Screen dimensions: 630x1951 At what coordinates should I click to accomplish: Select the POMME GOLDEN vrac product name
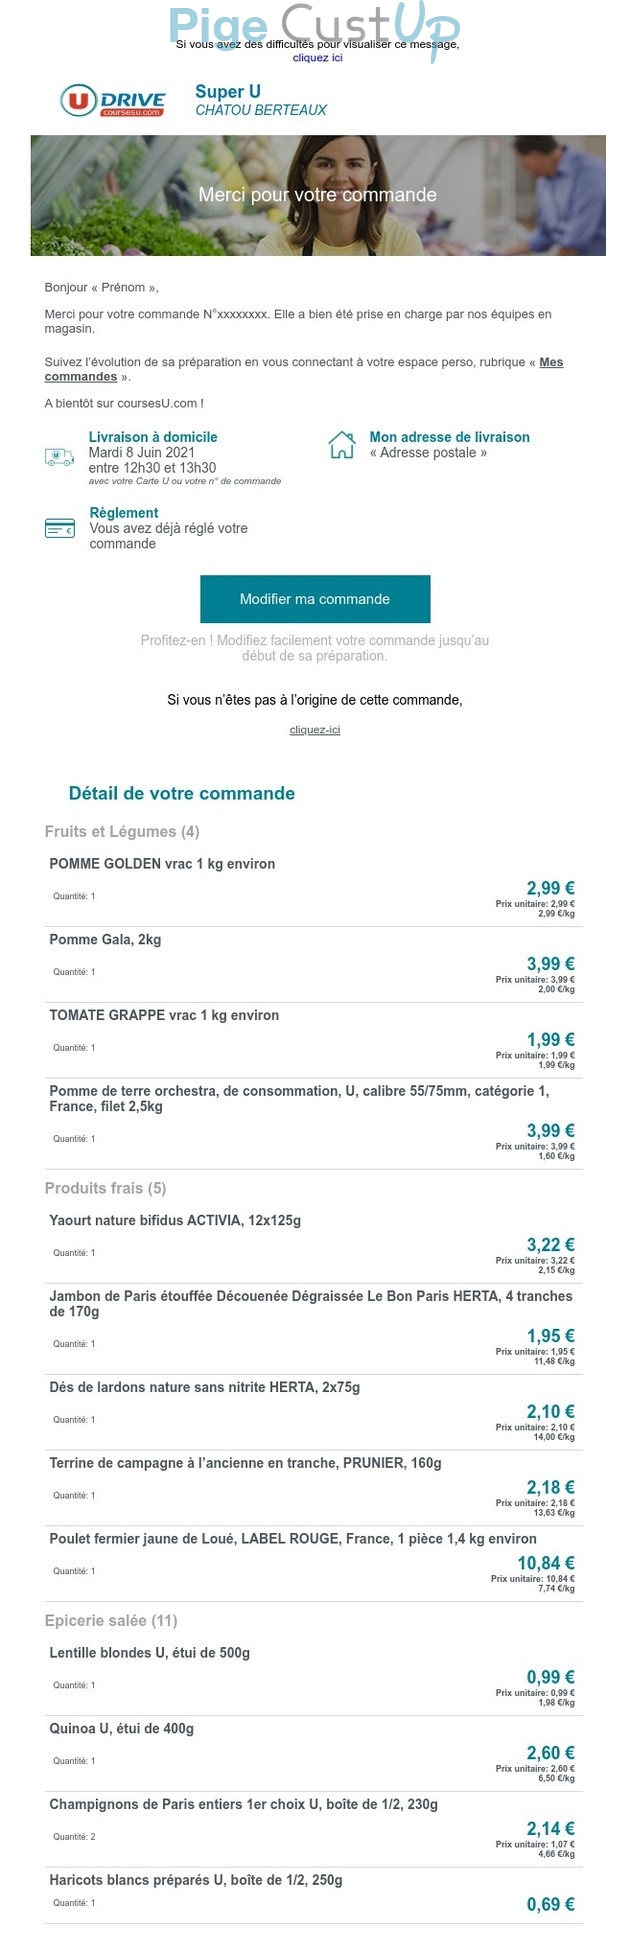tap(162, 864)
